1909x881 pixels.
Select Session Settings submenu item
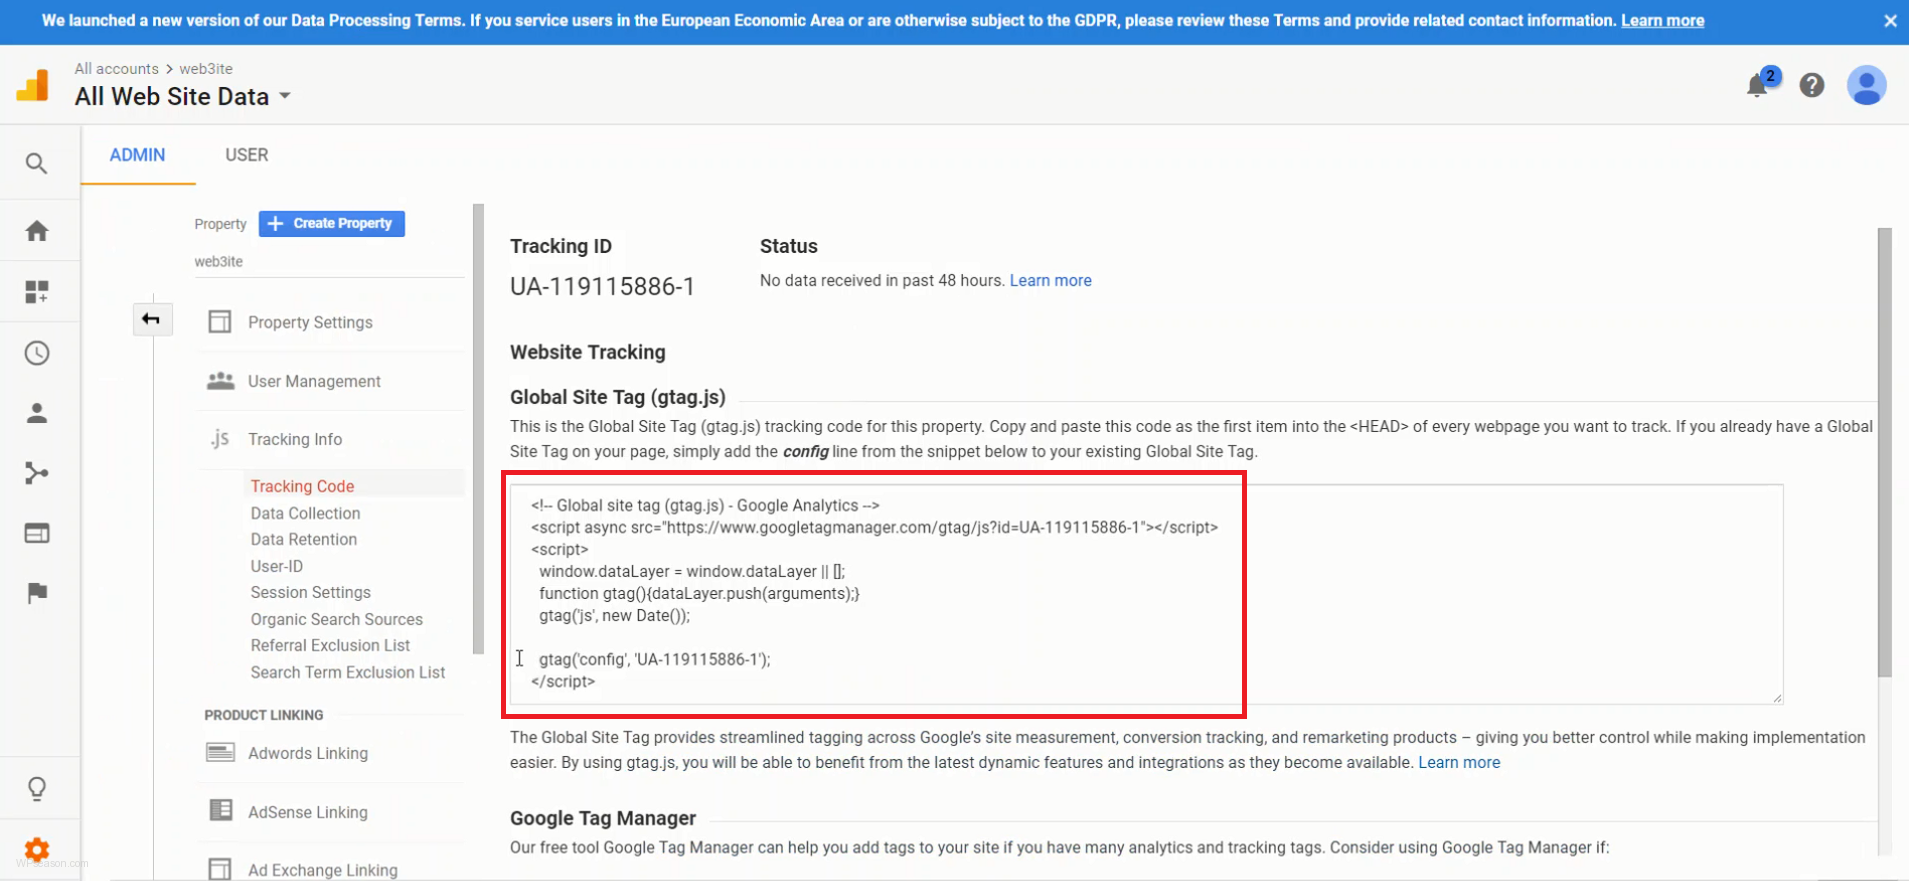310,592
